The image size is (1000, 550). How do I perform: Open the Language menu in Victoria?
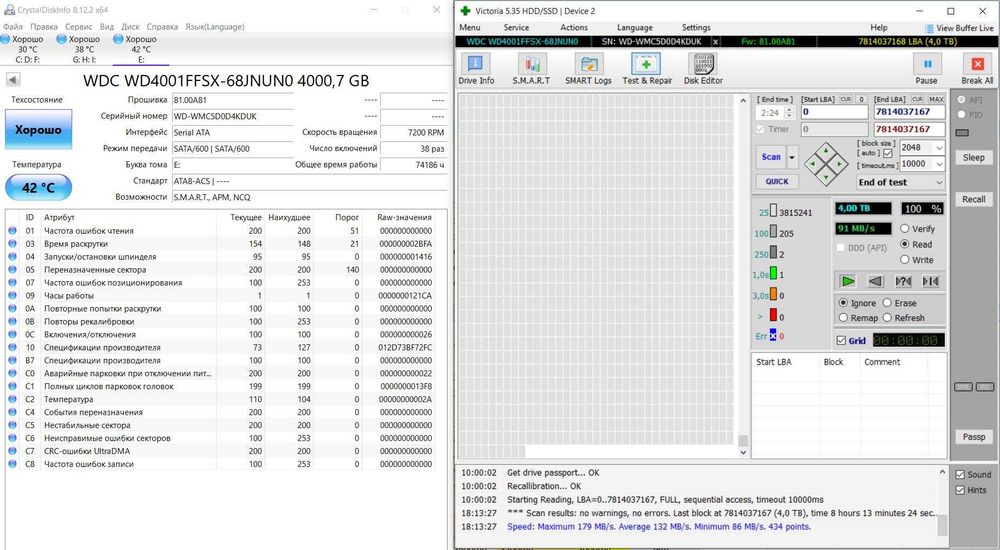tap(635, 27)
